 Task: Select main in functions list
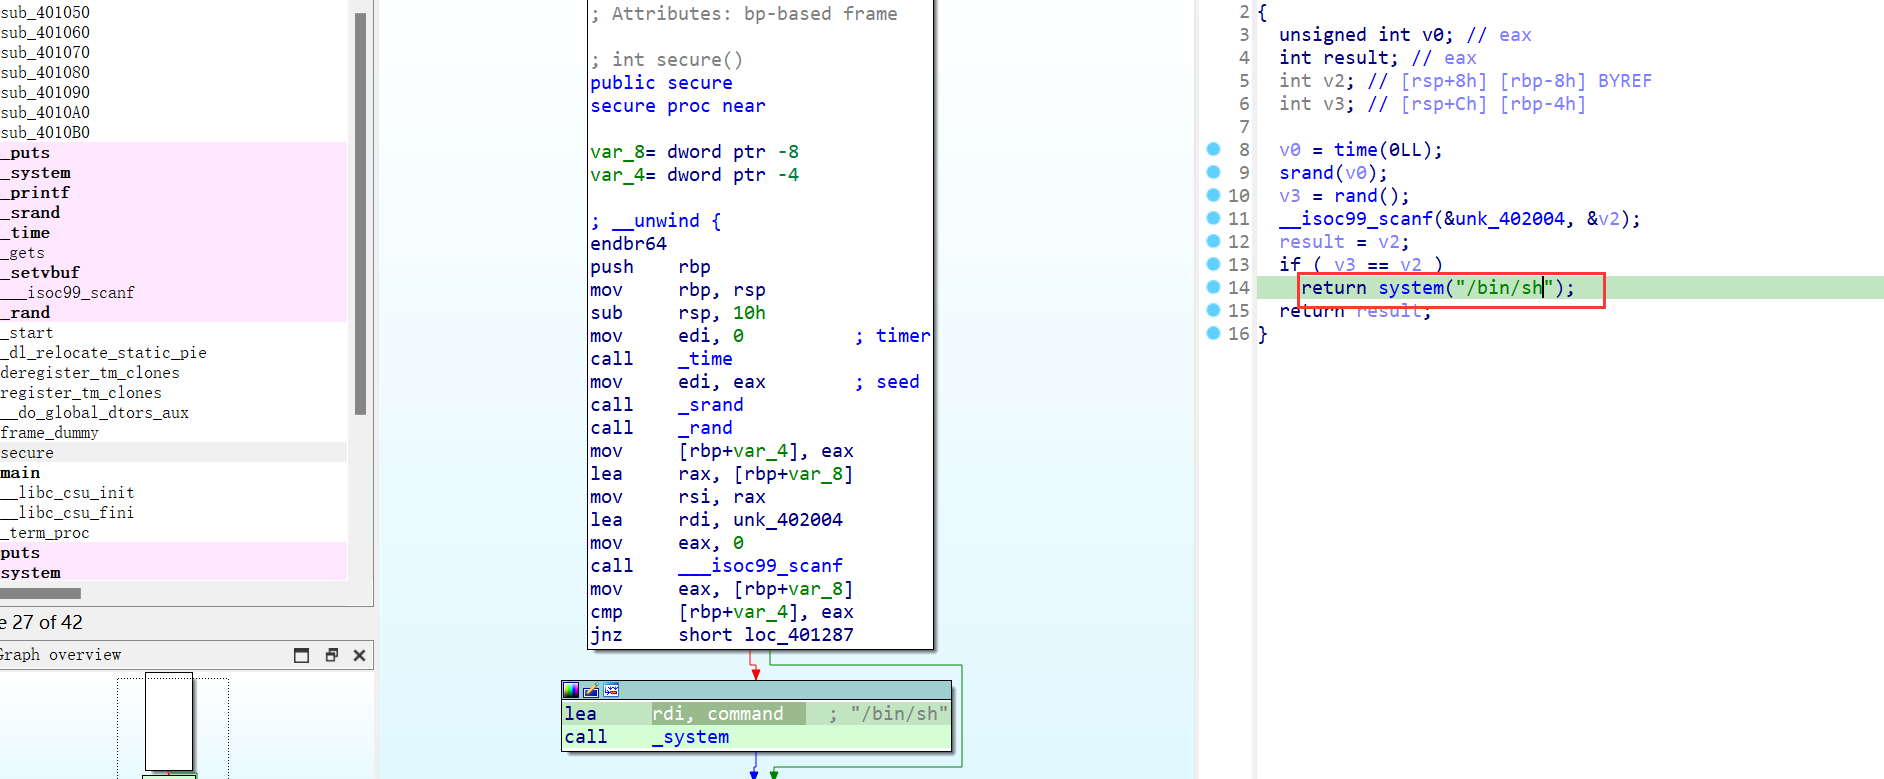point(173,472)
